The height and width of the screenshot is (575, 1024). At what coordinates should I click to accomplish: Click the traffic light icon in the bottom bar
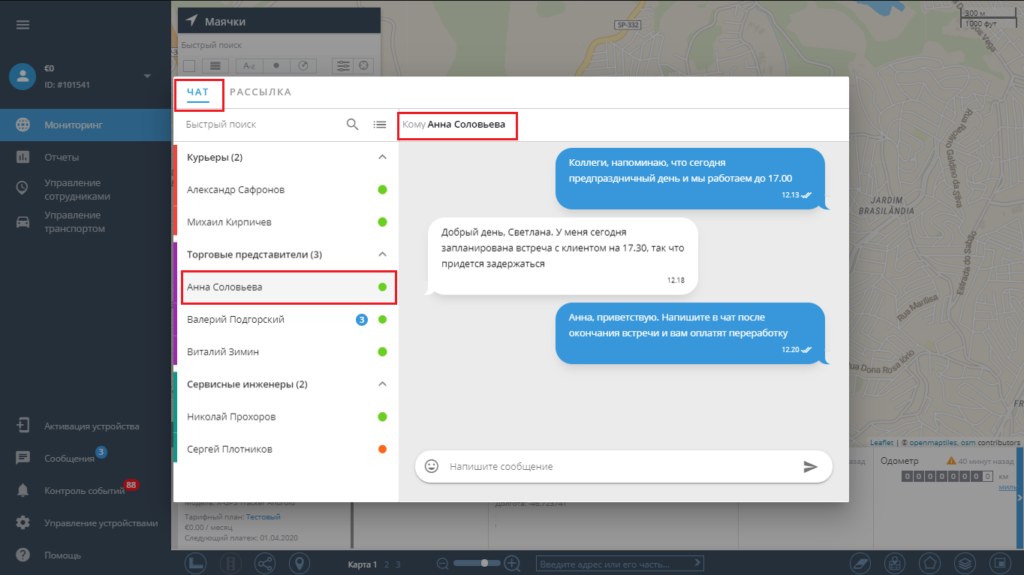(230, 563)
